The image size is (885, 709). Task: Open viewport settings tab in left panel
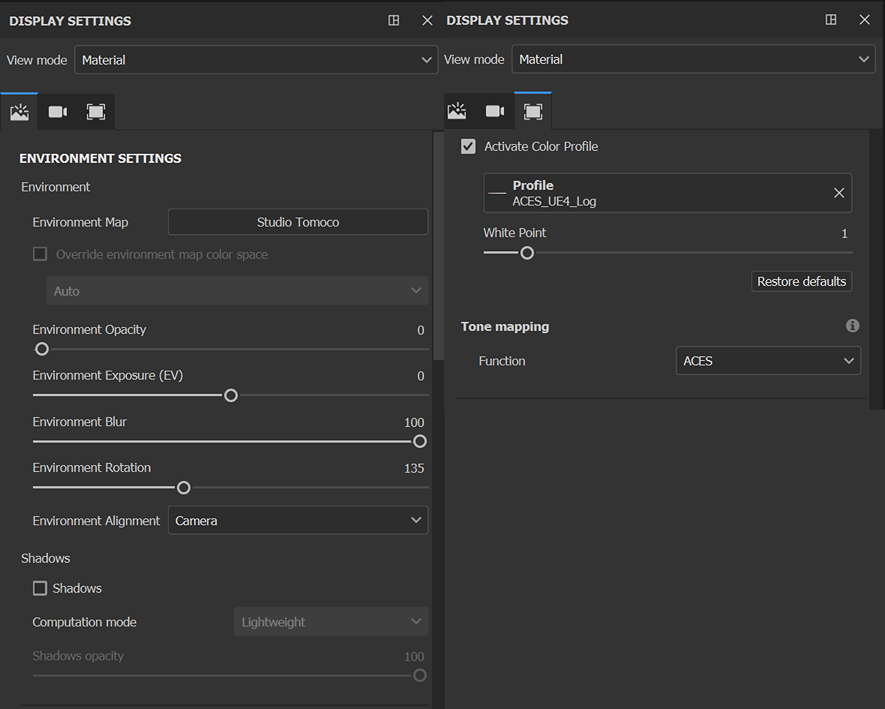tap(96, 112)
